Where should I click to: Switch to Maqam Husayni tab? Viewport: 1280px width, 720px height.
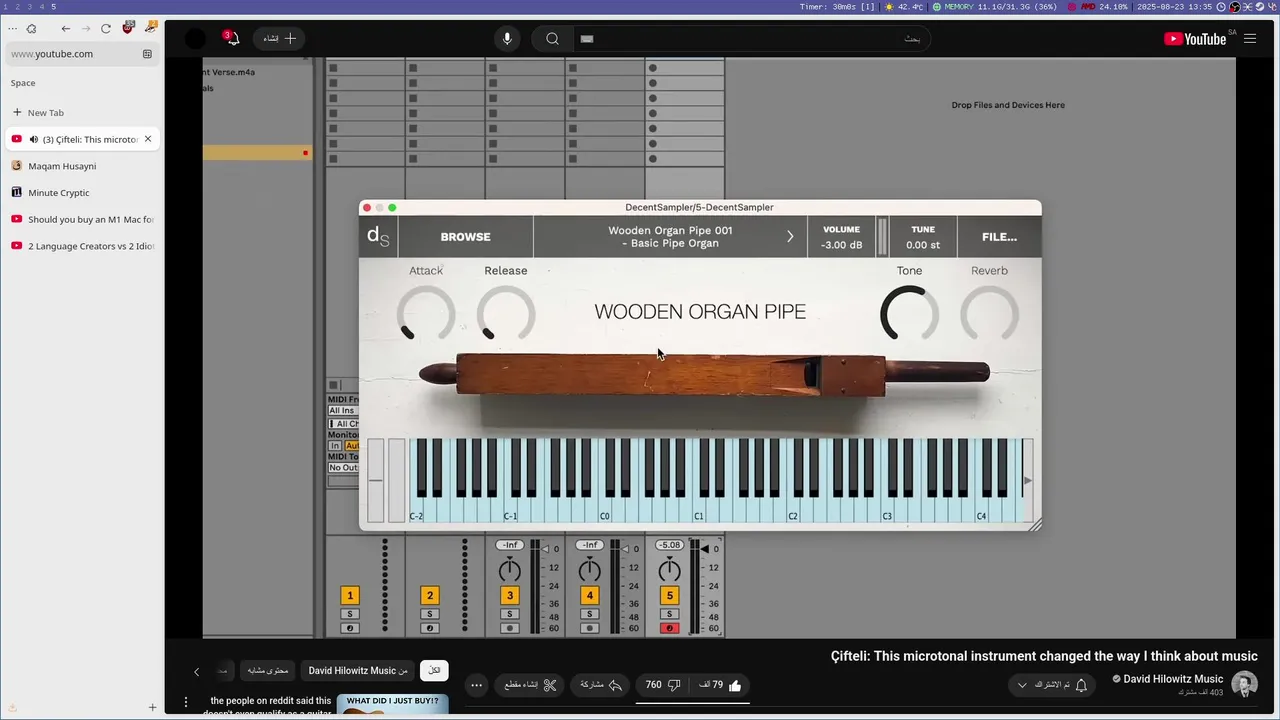pyautogui.click(x=83, y=166)
